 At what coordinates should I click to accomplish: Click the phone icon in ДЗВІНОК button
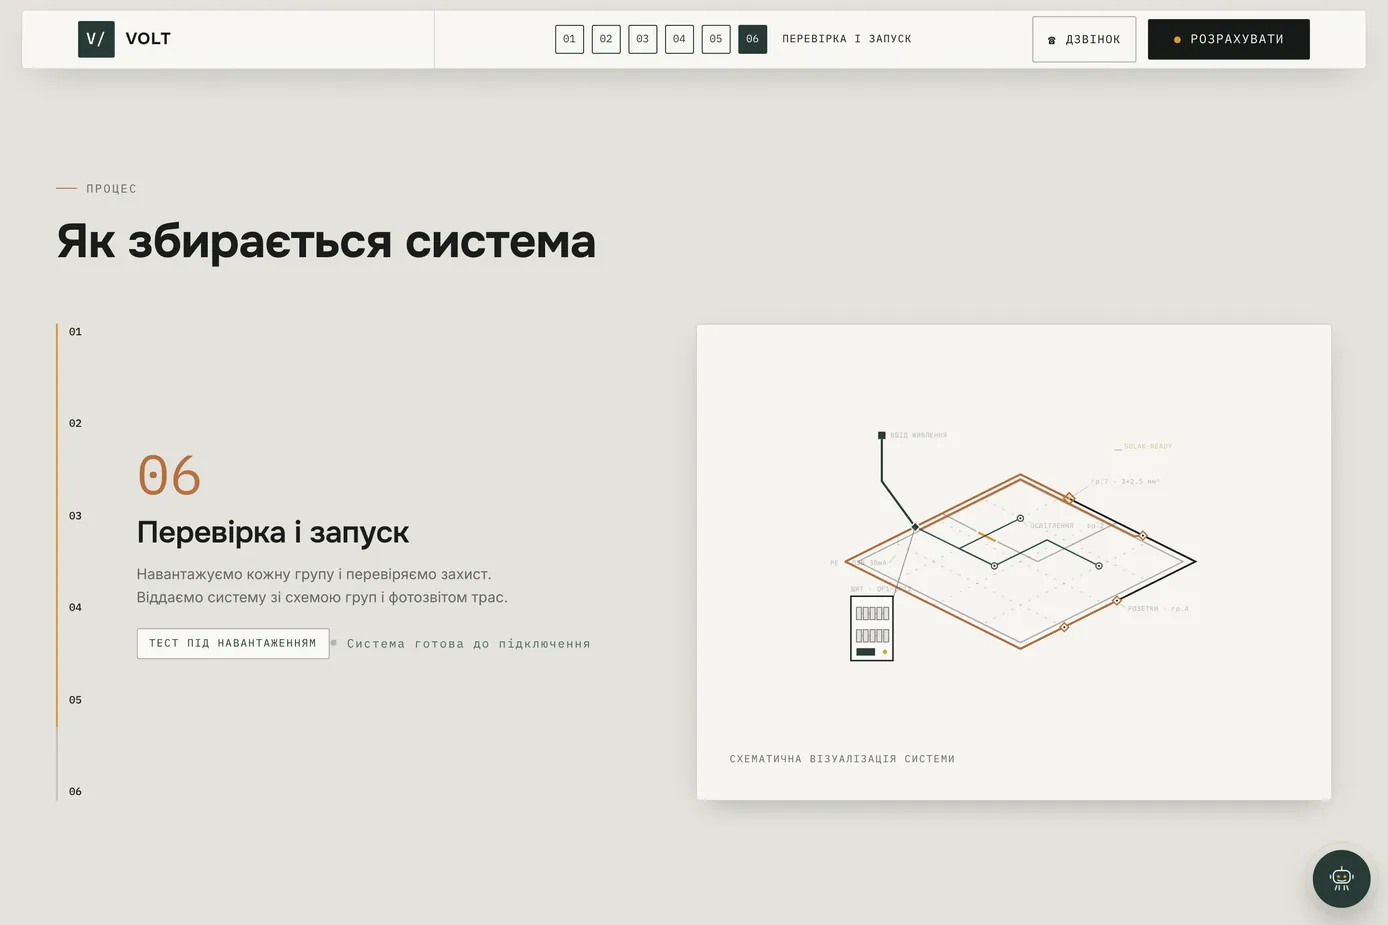(x=1052, y=40)
